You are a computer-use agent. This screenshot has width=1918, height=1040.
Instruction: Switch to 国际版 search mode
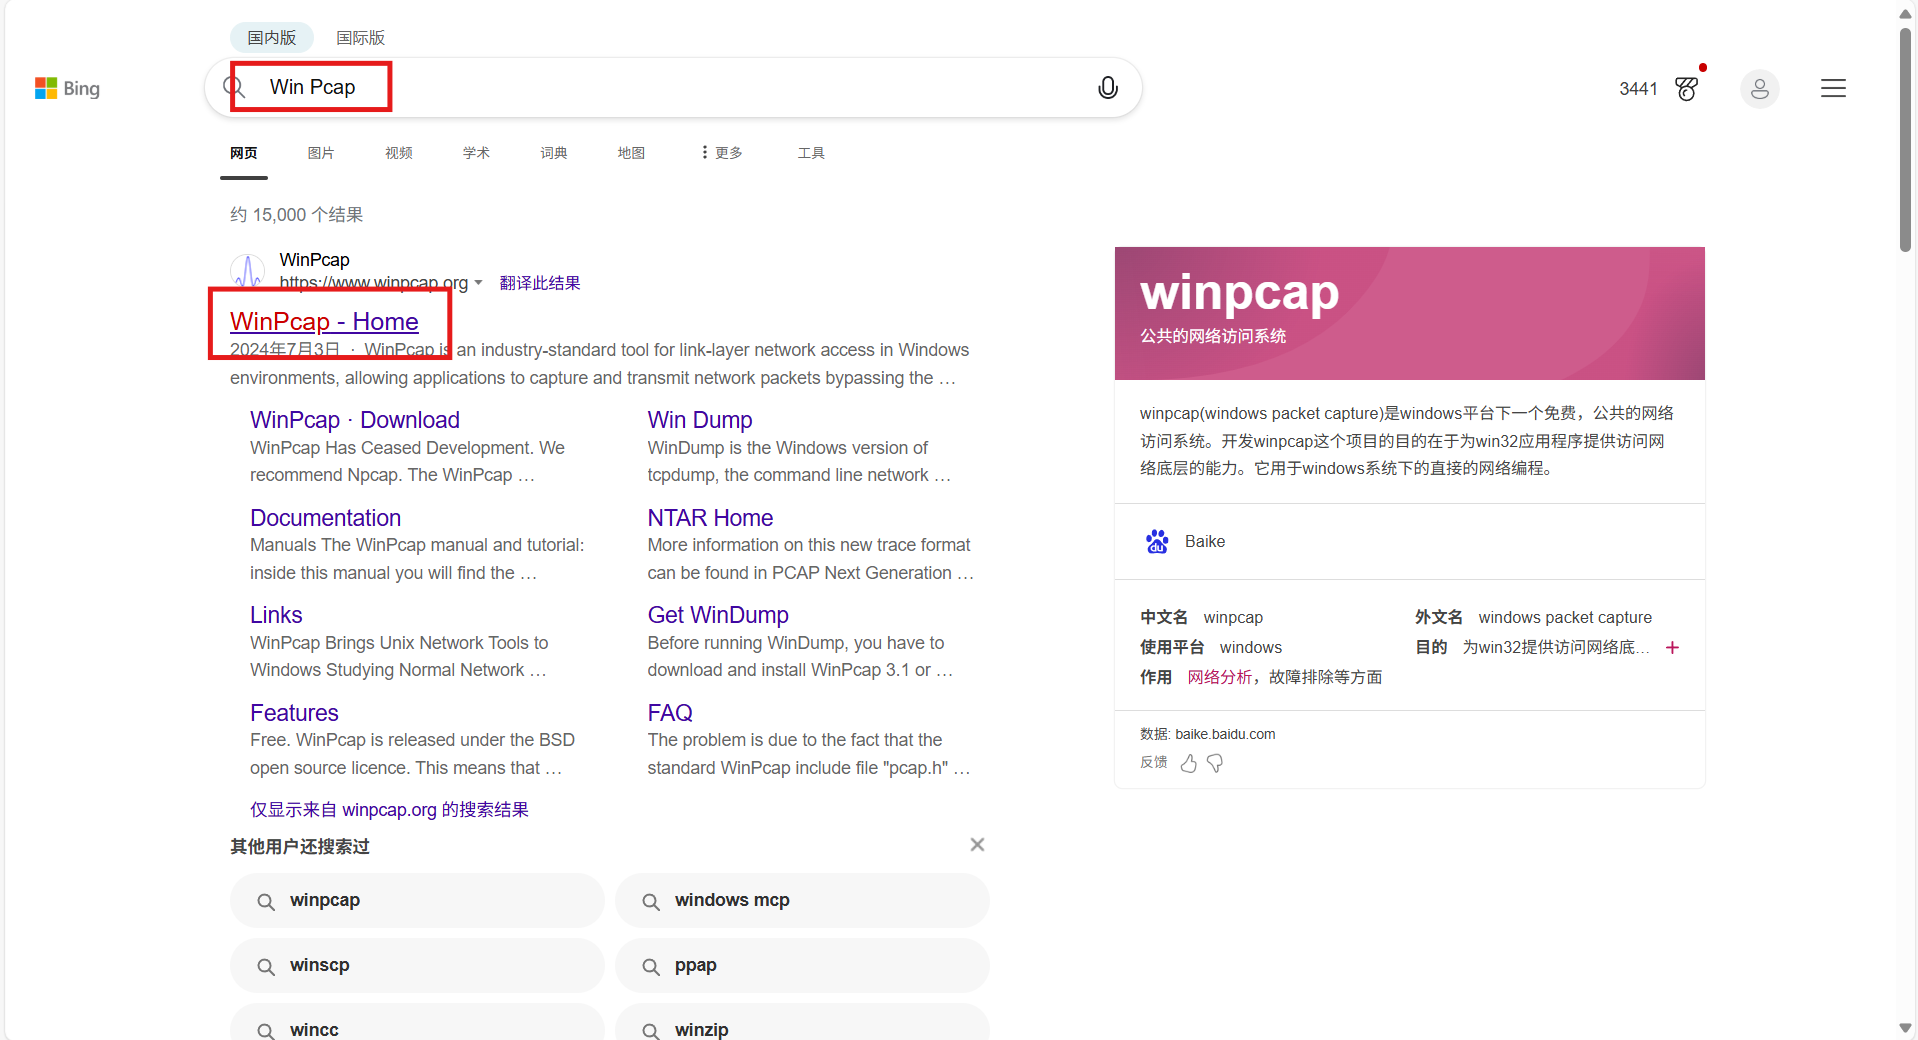click(360, 38)
